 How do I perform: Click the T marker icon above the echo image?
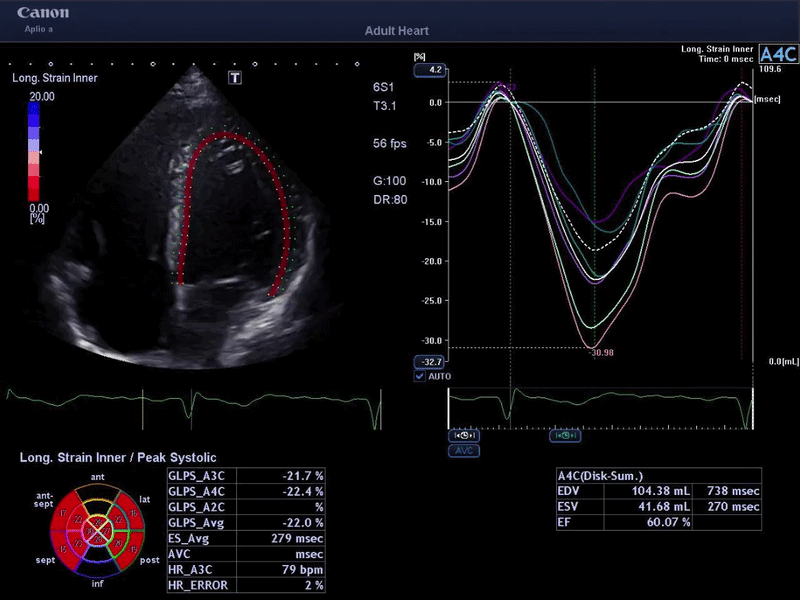pyautogui.click(x=235, y=78)
